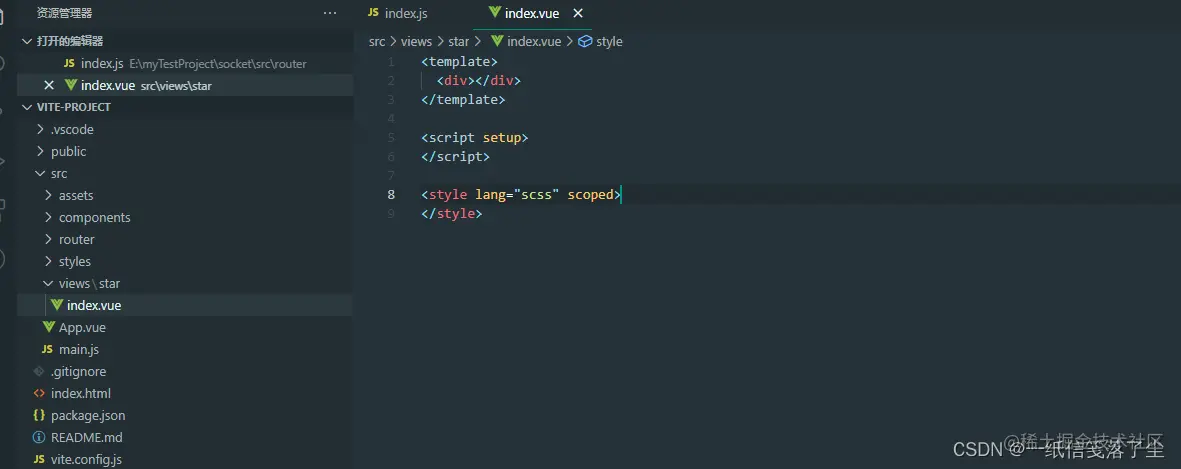Click the JS icon on index.js tab
Screen dimensions: 1181x469
coord(373,14)
